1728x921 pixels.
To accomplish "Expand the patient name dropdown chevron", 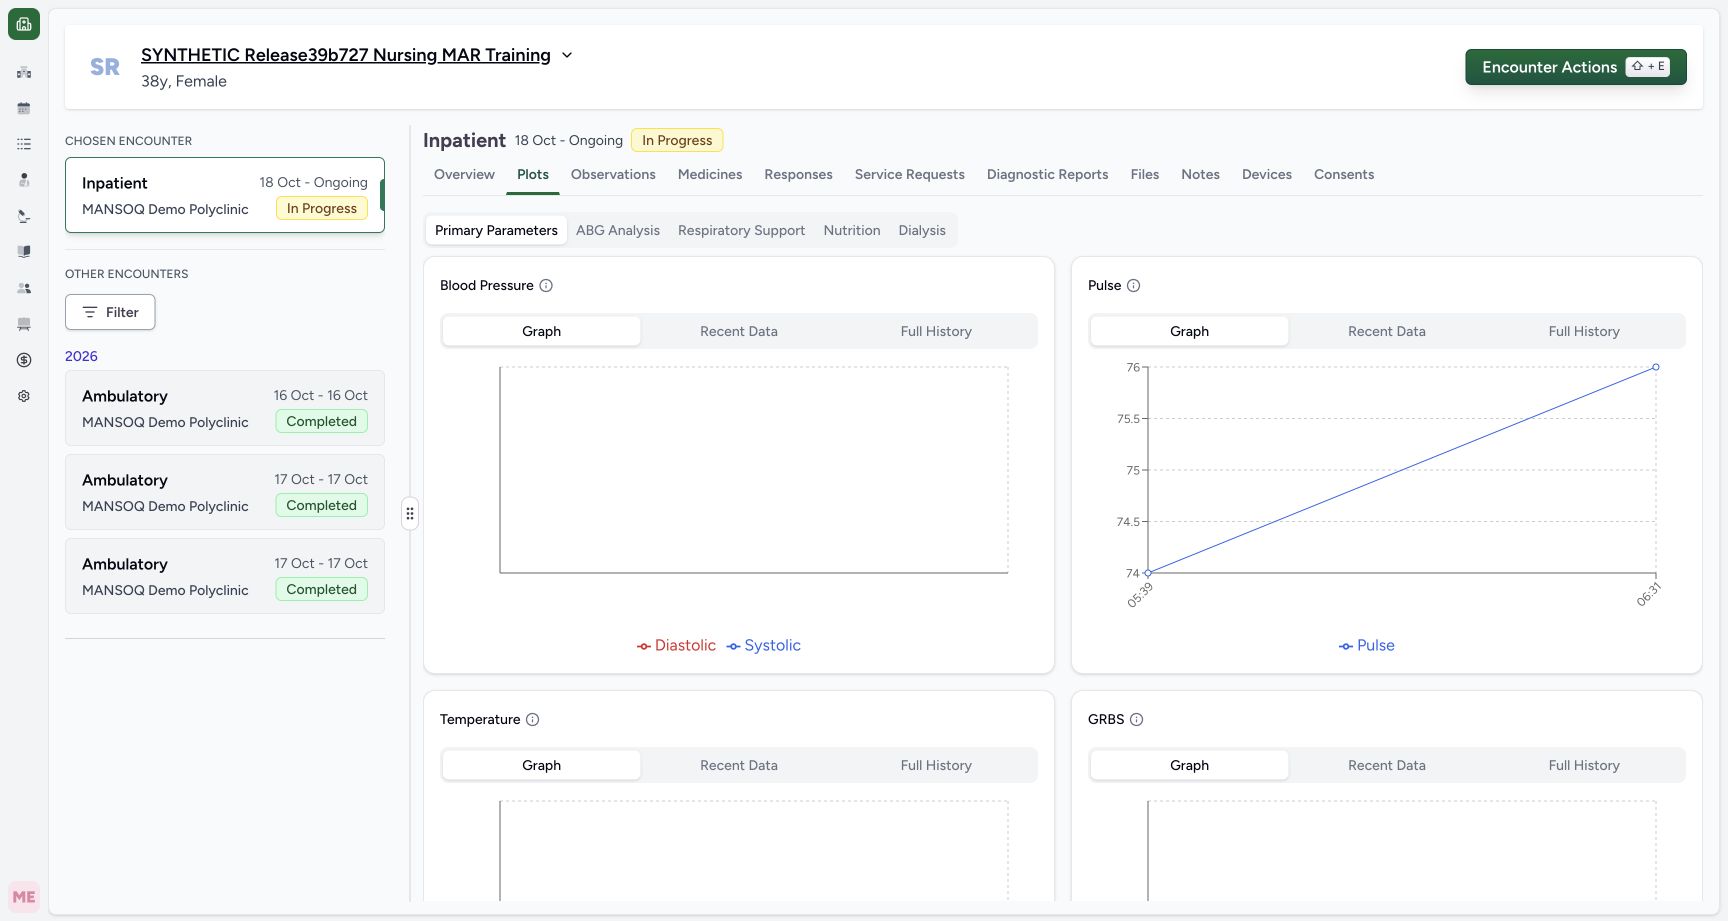I will point(567,55).
